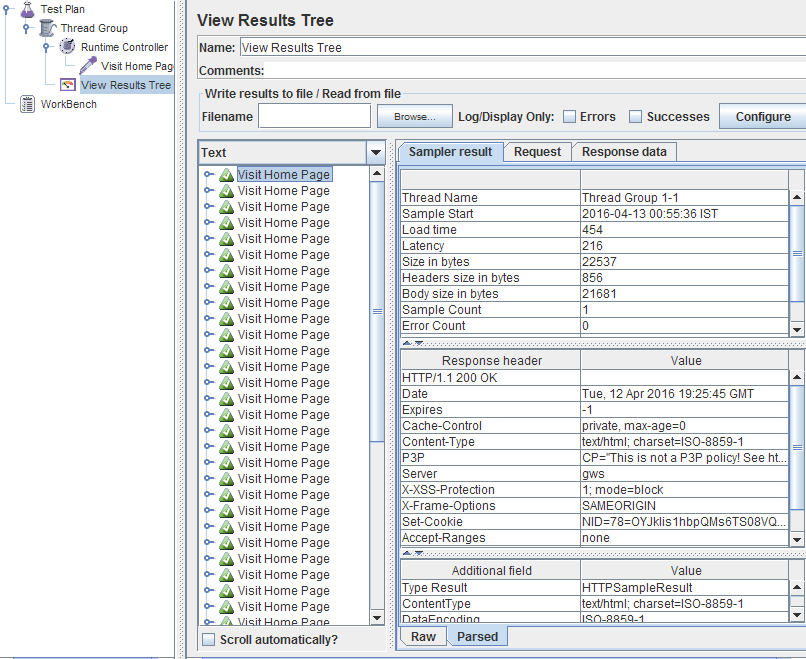The height and width of the screenshot is (659, 806).
Task: Select the Raw view tab
Action: 423,636
